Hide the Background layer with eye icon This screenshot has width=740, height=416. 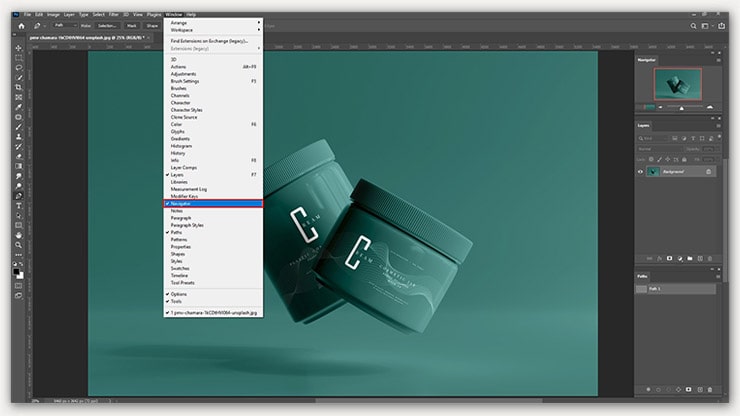click(641, 172)
